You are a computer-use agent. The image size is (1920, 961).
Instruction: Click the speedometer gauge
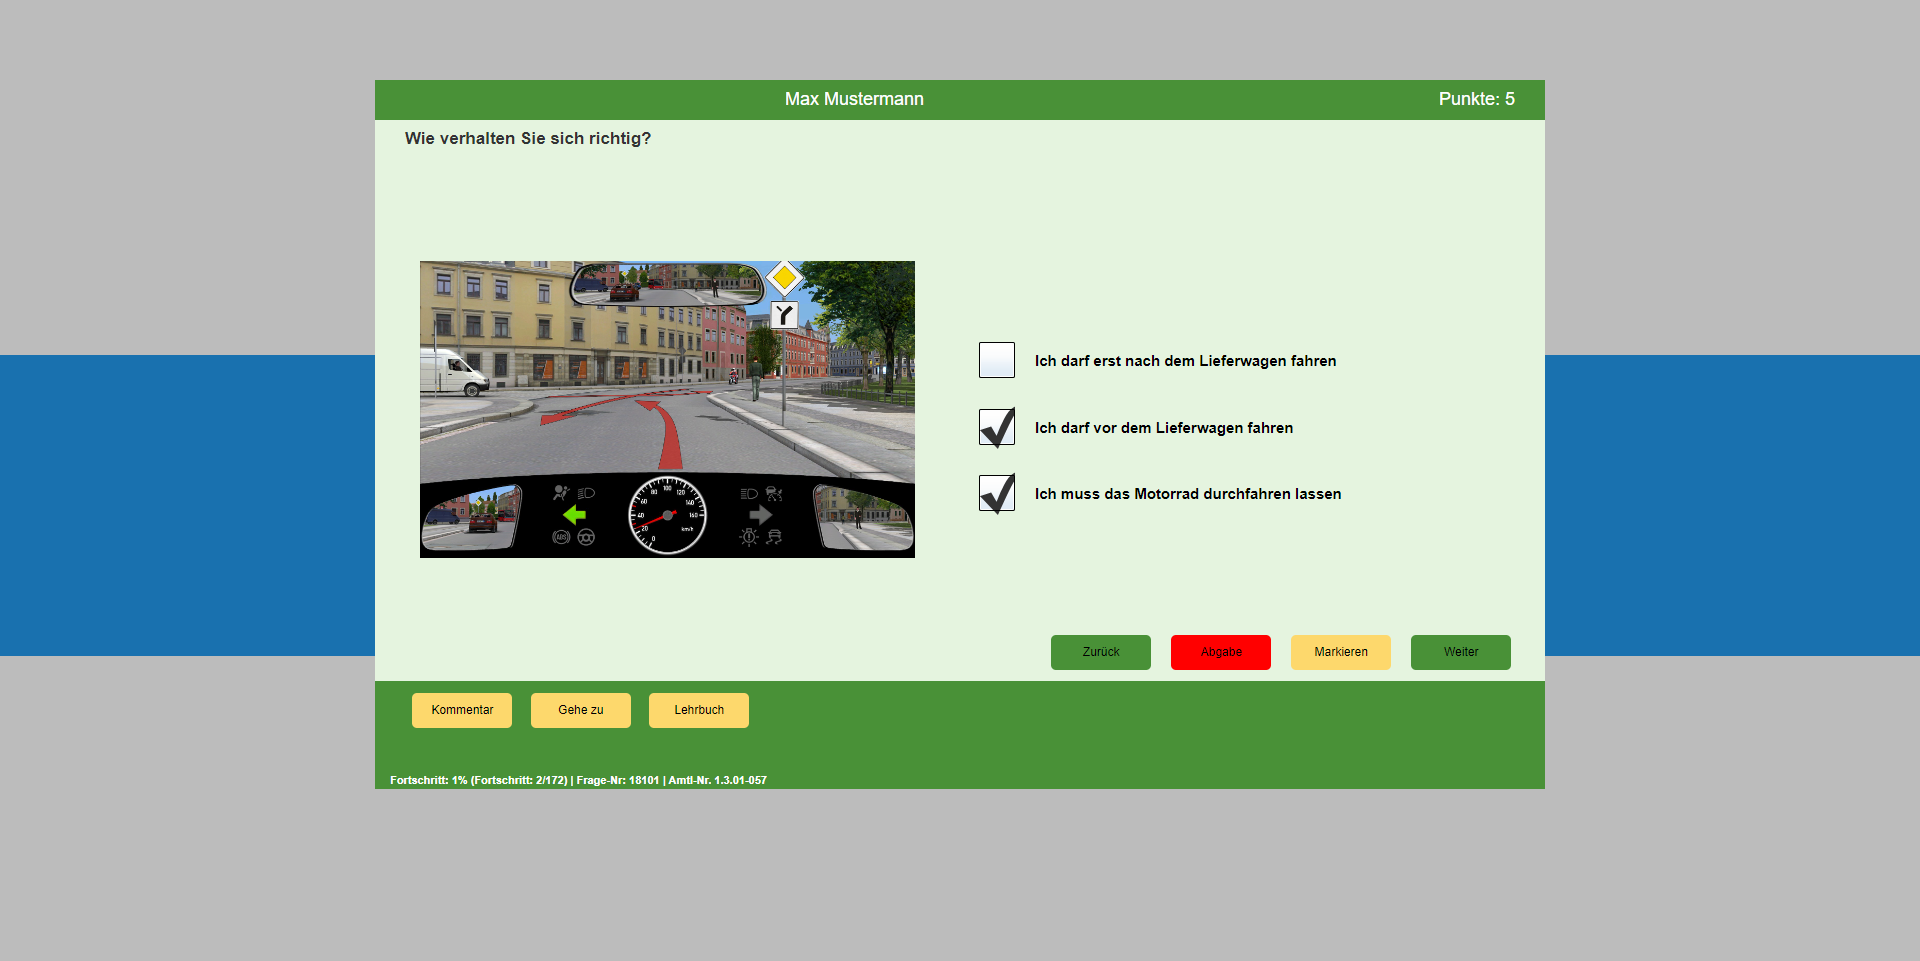pos(667,515)
